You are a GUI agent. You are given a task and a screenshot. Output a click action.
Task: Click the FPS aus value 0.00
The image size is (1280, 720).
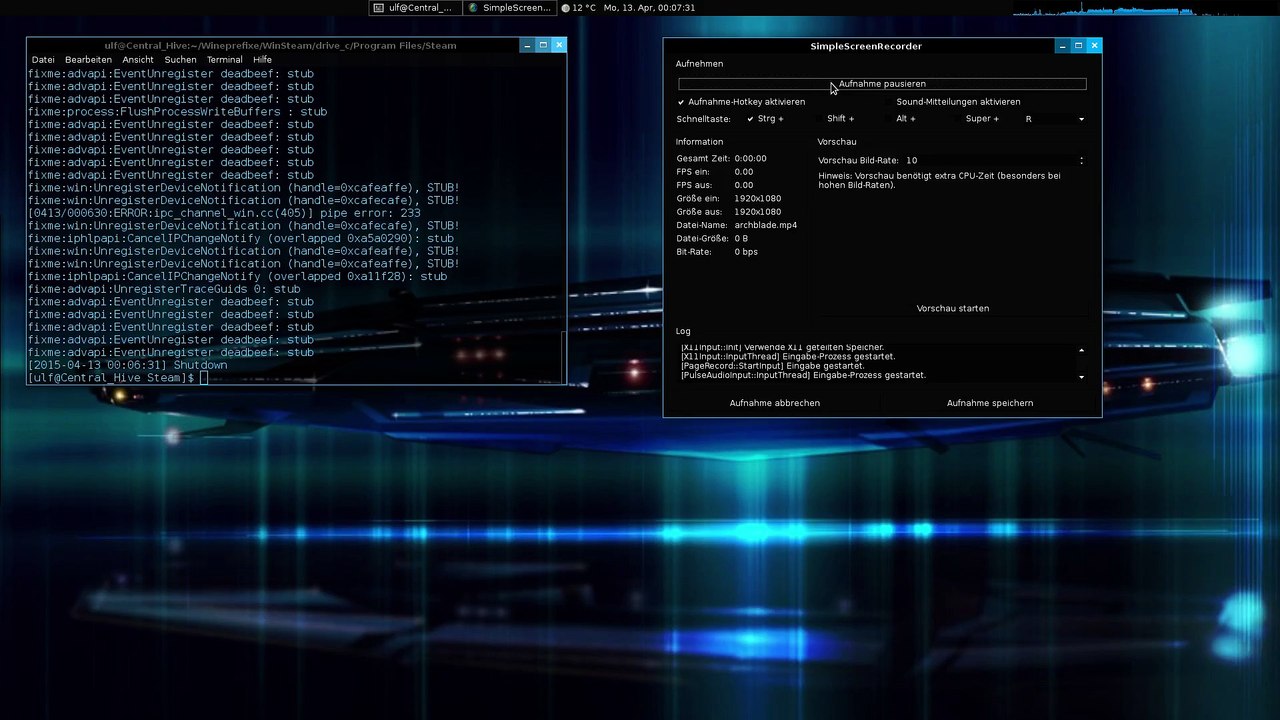tap(744, 185)
